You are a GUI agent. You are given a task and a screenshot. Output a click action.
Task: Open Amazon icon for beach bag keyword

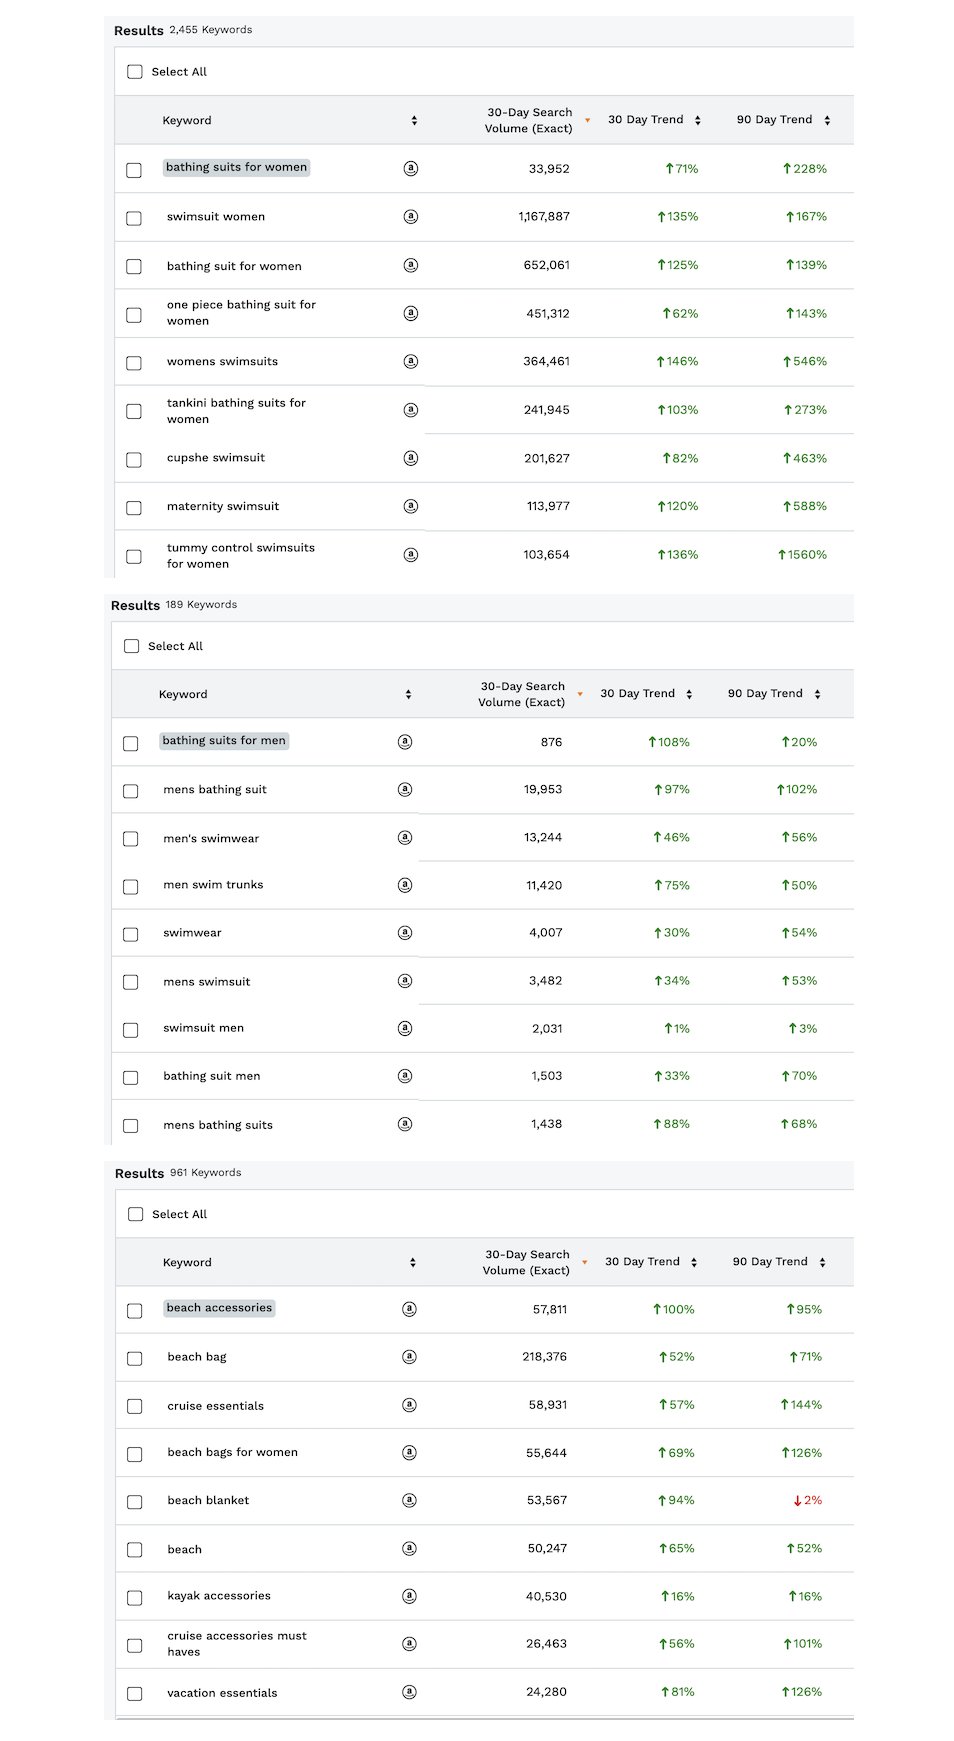(409, 1357)
